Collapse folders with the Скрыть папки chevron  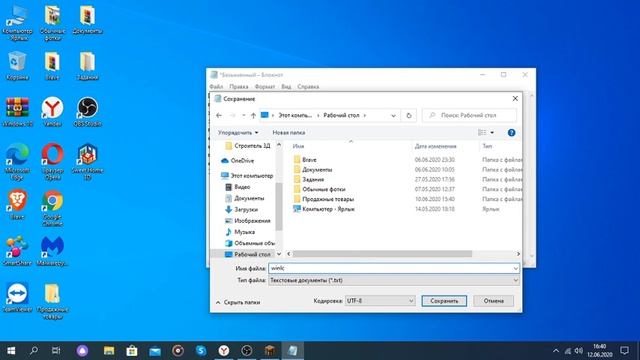click(218, 302)
